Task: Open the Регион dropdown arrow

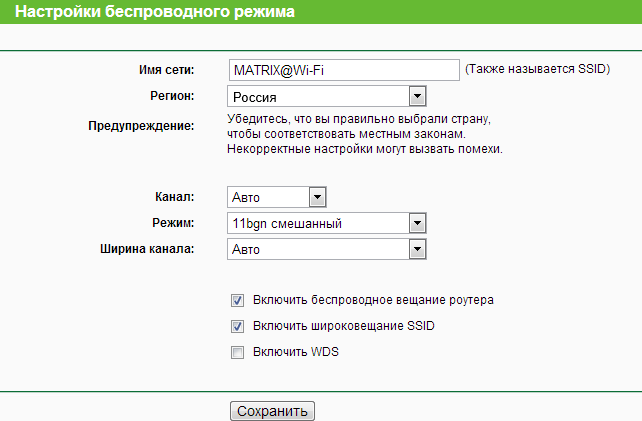Action: (417, 97)
